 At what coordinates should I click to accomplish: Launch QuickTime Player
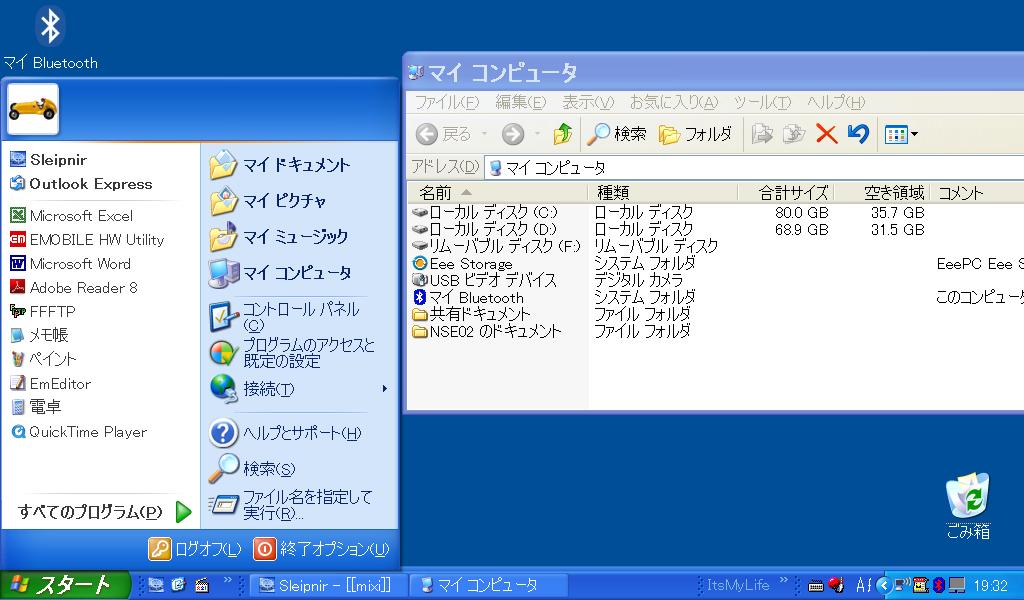pyautogui.click(x=79, y=432)
